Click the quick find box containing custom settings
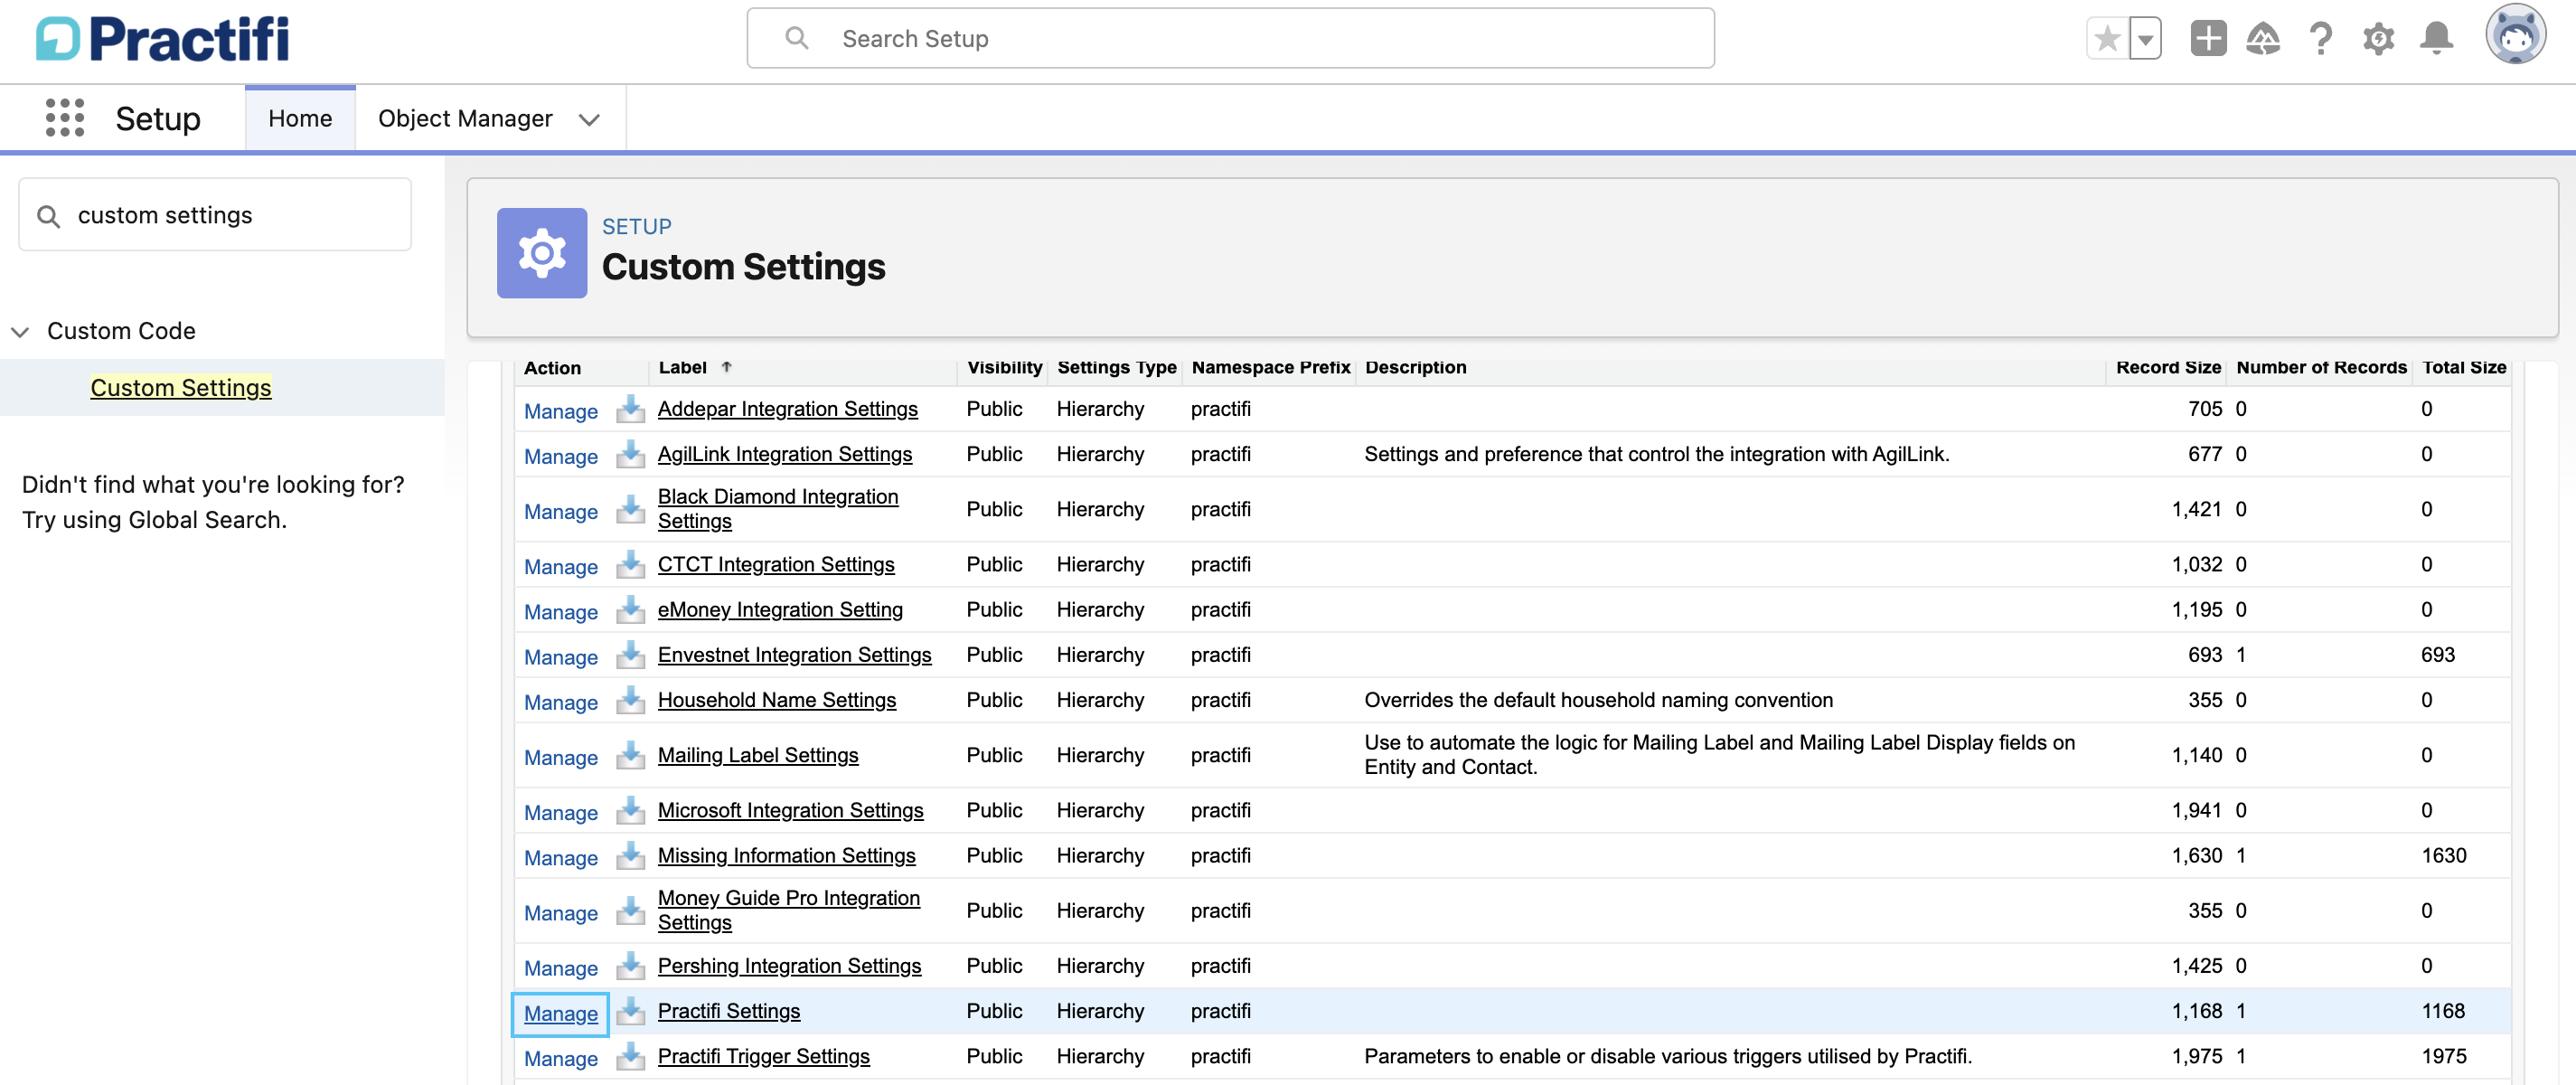 [x=215, y=215]
